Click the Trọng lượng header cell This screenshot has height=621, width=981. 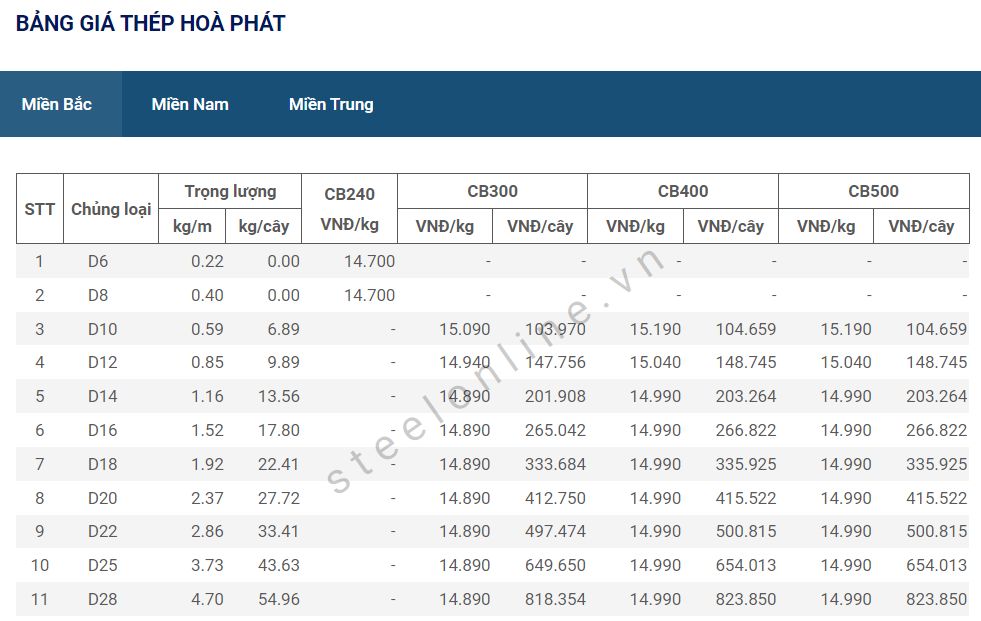click(x=230, y=191)
